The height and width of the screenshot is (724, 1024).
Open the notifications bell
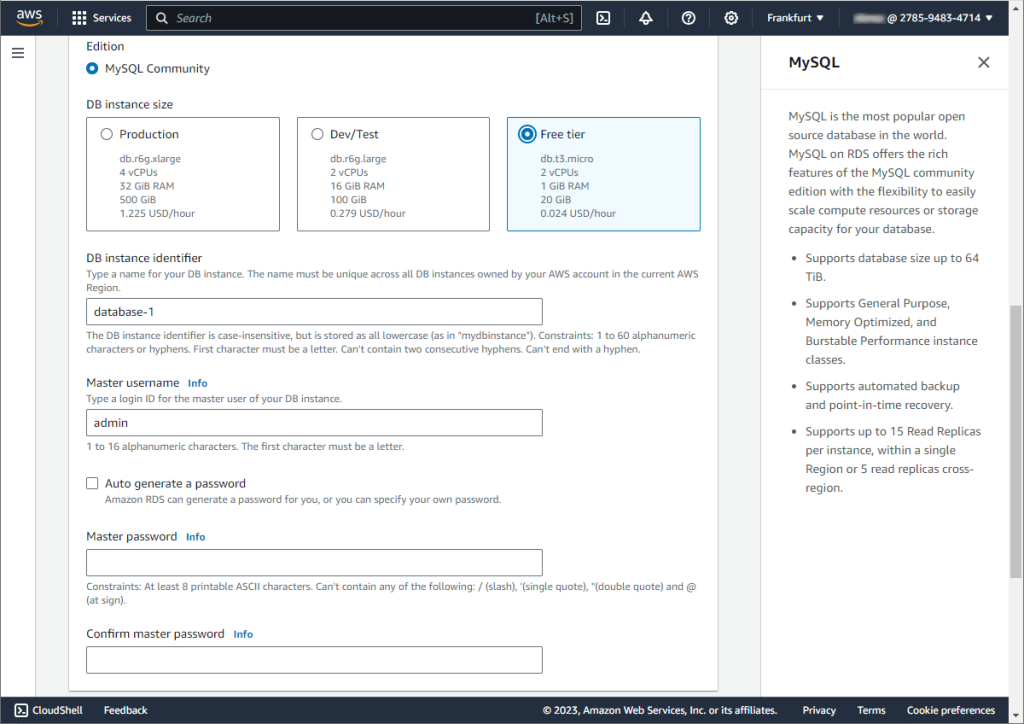pos(646,18)
